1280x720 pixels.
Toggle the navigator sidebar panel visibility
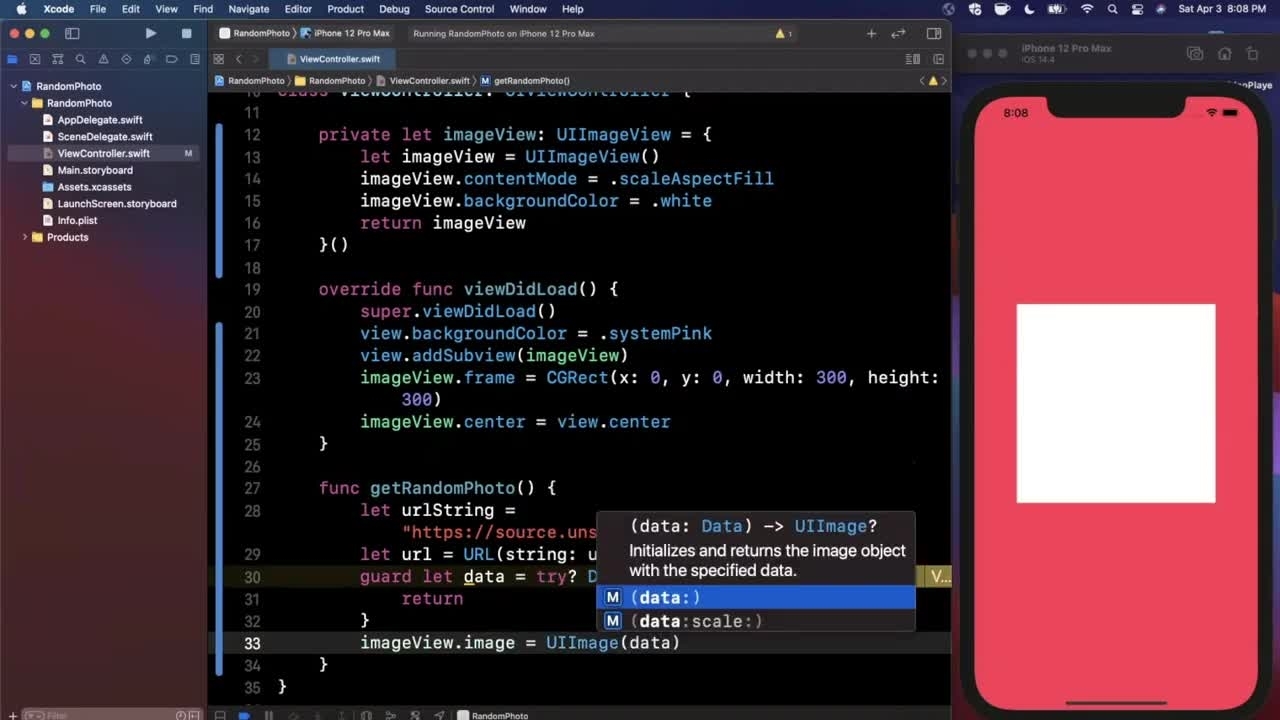point(72,33)
